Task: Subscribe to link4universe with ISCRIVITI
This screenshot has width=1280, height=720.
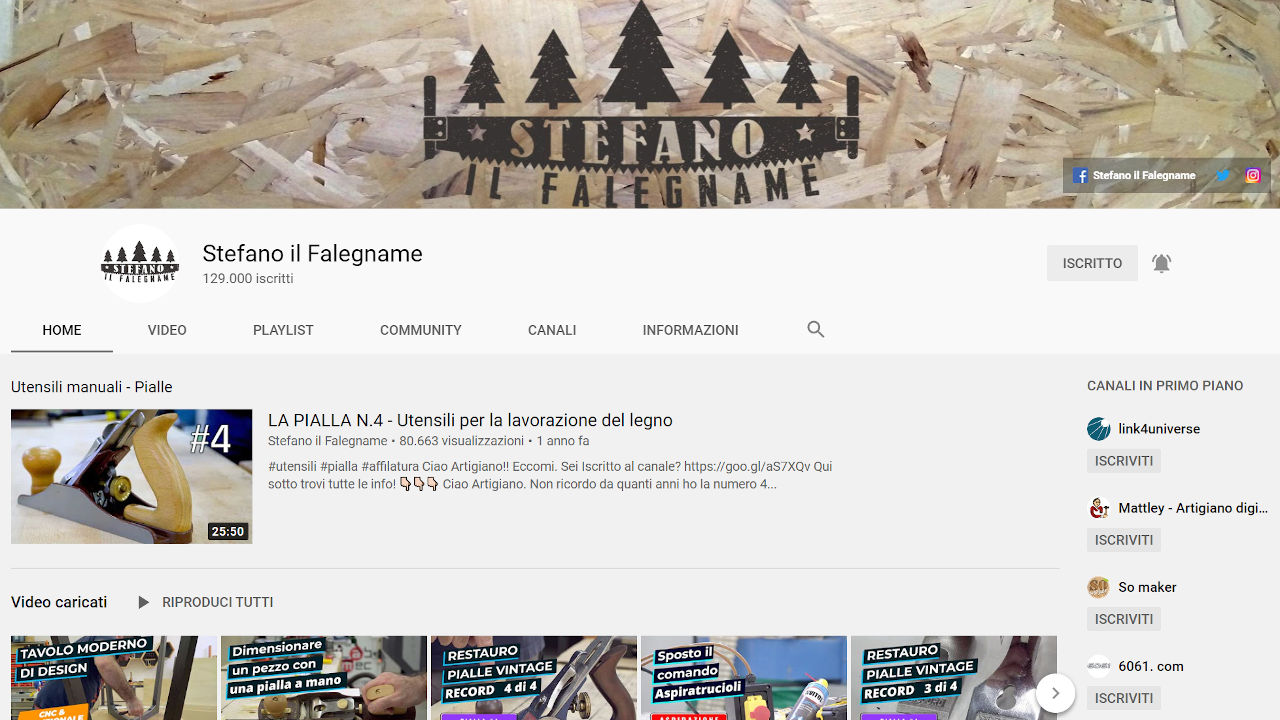Action: pyautogui.click(x=1124, y=461)
